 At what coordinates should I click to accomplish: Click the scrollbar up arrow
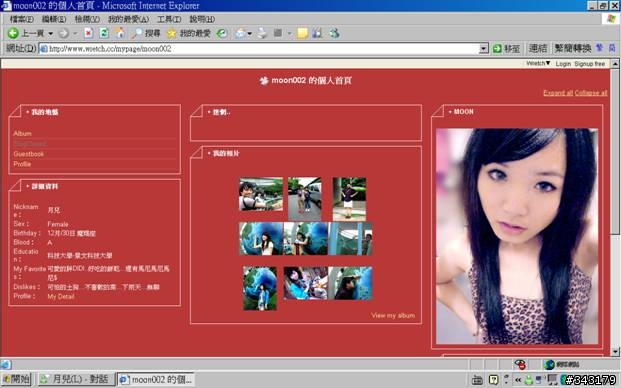pos(615,63)
